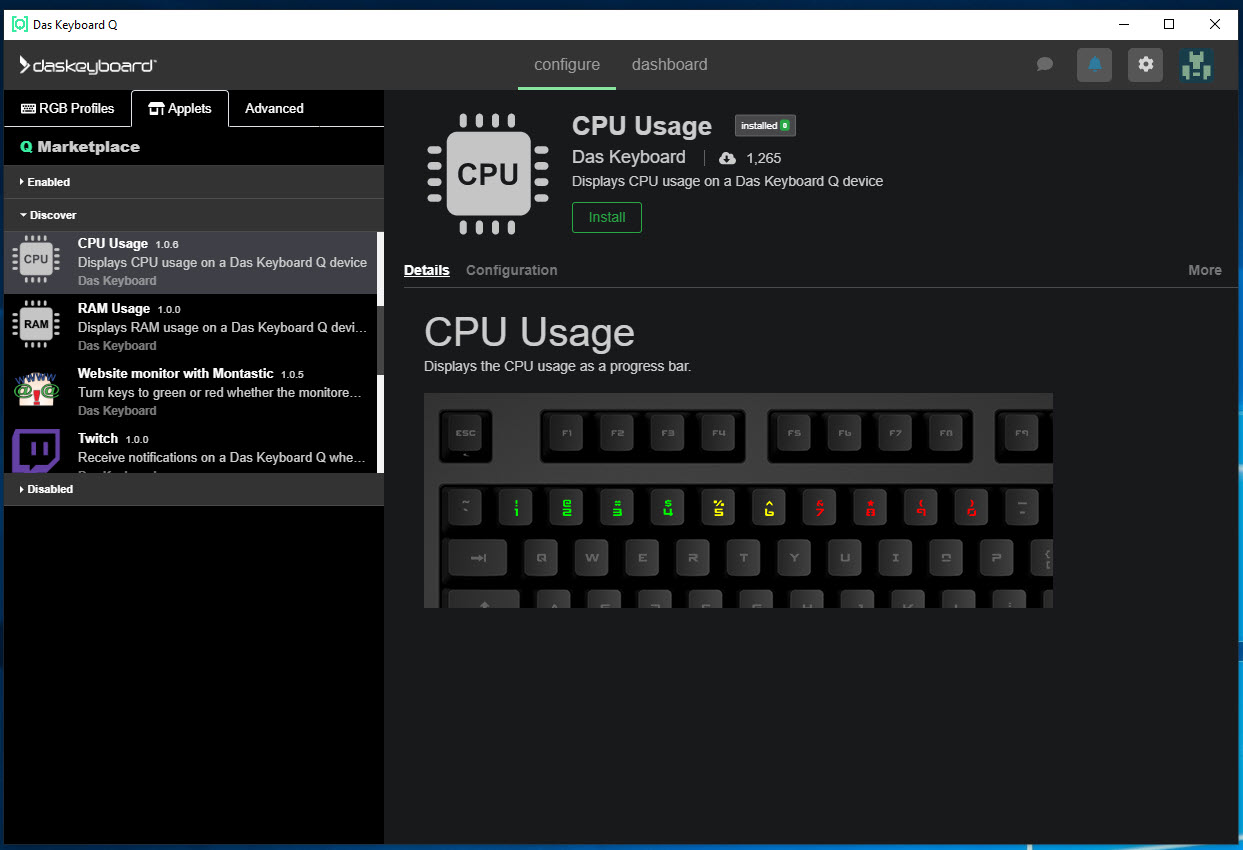The width and height of the screenshot is (1243, 850).
Task: Click the daskeyboard logo
Action: pyautogui.click(x=88, y=65)
